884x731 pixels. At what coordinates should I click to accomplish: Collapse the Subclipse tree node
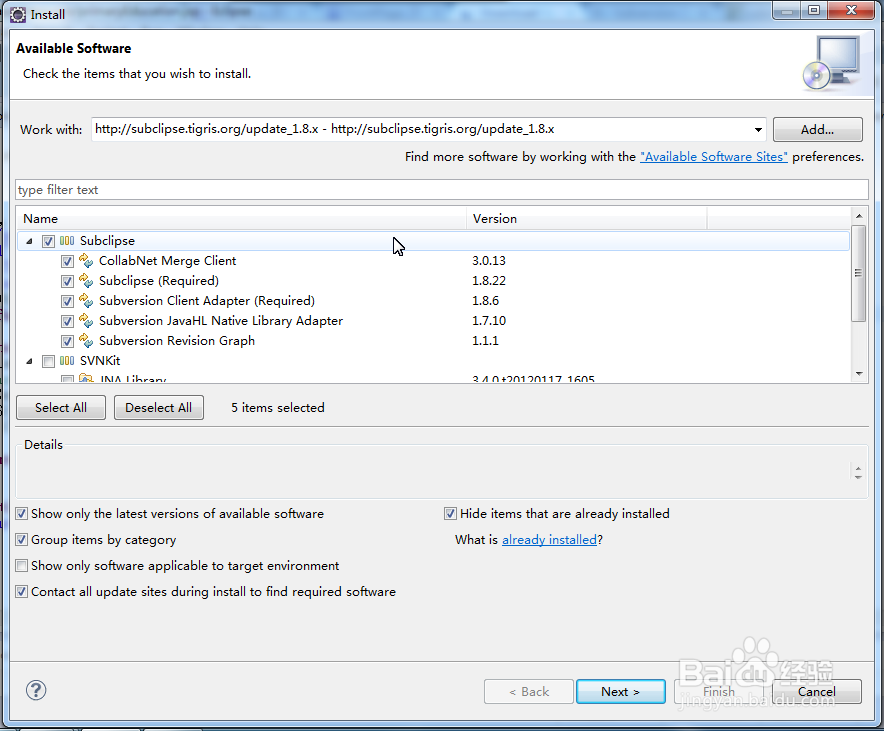pyautogui.click(x=29, y=241)
